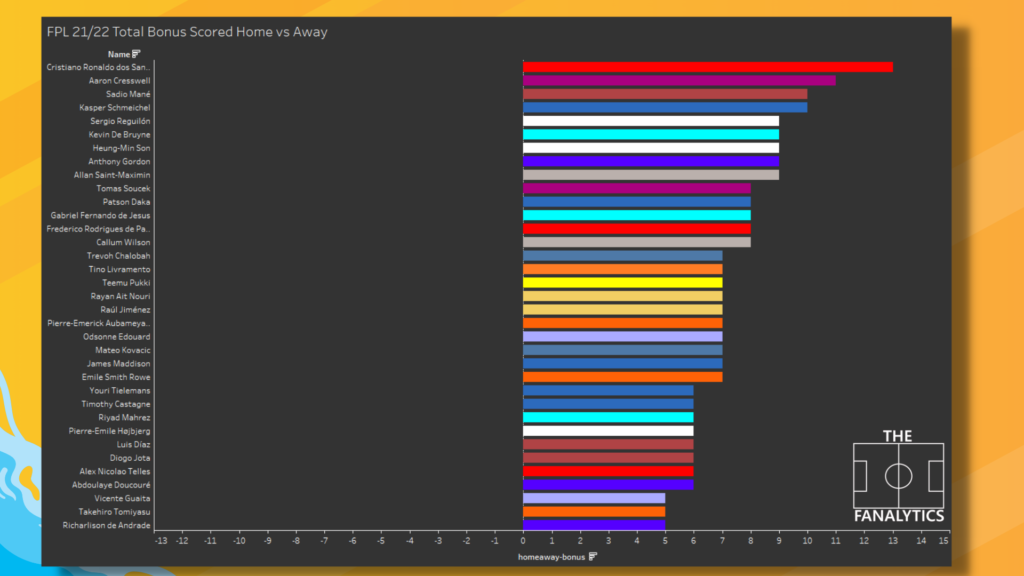
Task: Click the label 'Pierre-Emile Højbjerg'
Action: coord(110,431)
